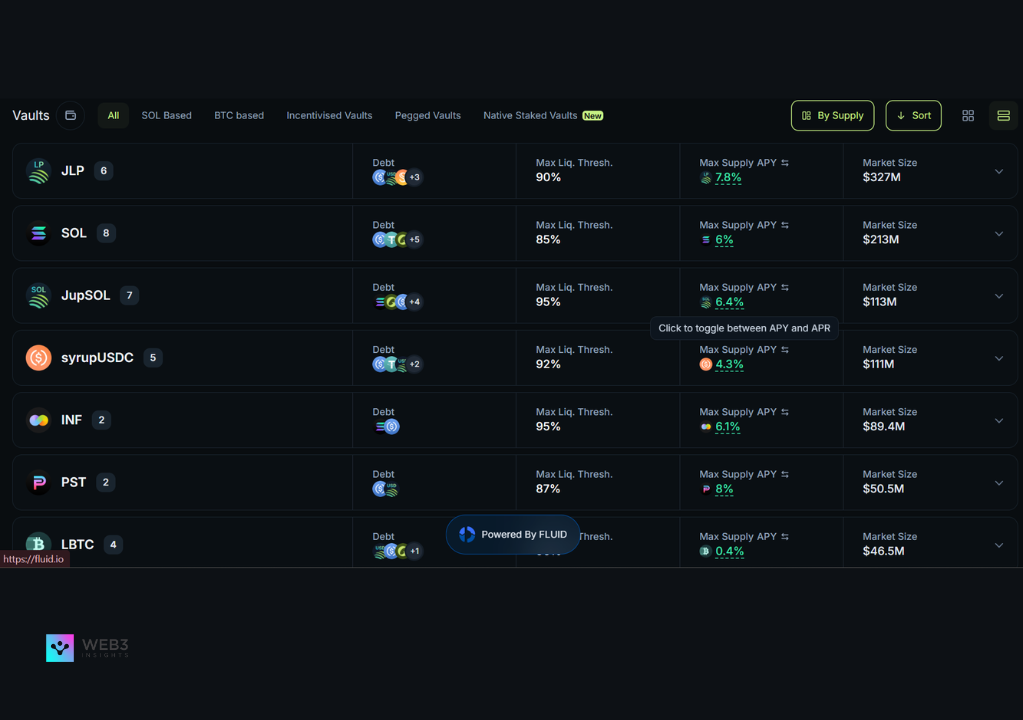This screenshot has width=1023, height=720.
Task: Click the Sort button
Action: click(x=913, y=116)
